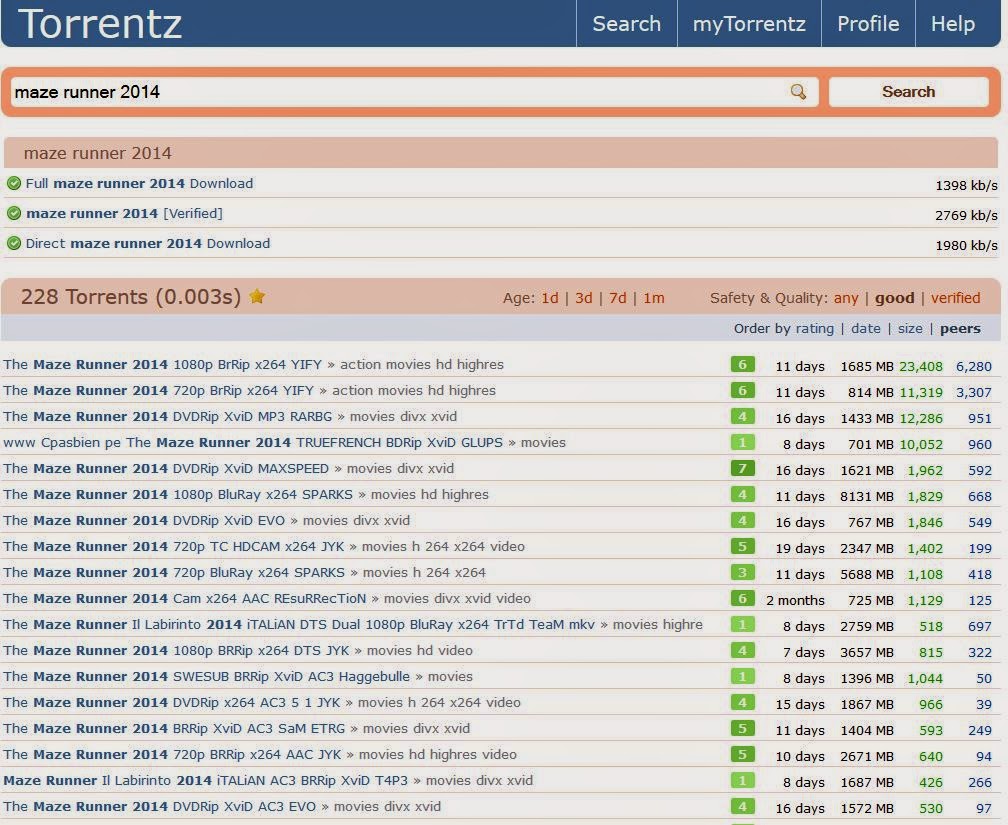Open Maze Runner DVDRip XviD EVO (767 MB)

[144, 520]
